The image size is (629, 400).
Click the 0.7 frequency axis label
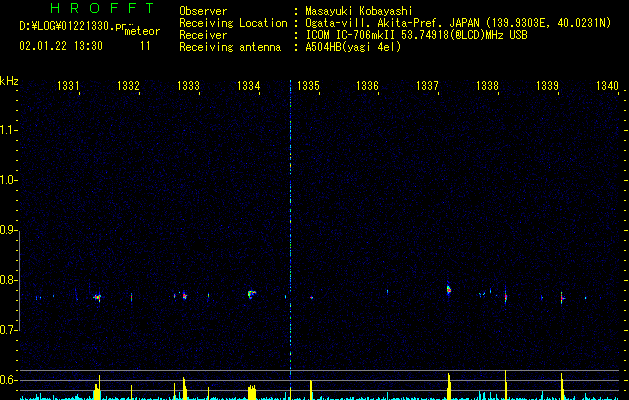tap(8, 330)
